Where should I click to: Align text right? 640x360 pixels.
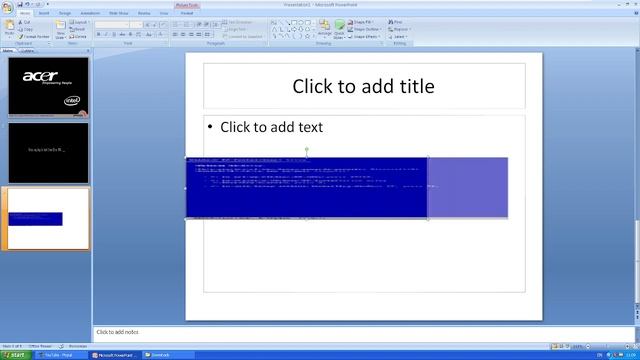[191, 35]
